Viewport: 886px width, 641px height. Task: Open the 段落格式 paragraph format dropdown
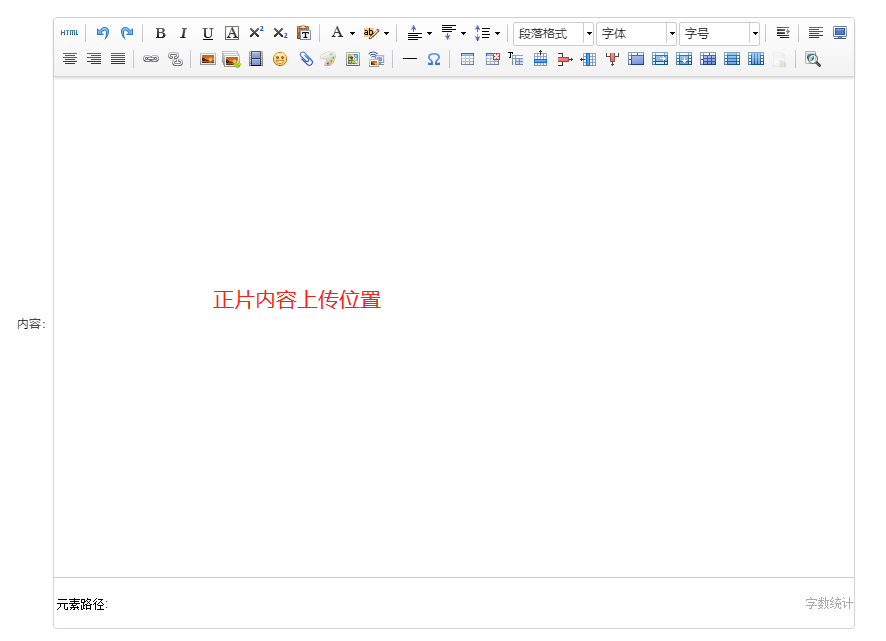[x=553, y=33]
